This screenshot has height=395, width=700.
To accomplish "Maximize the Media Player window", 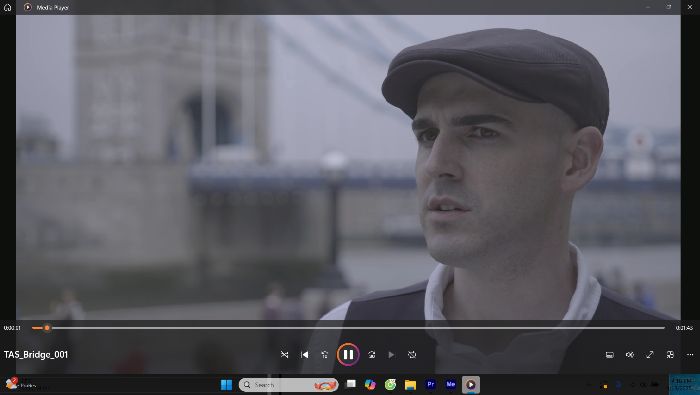I will 669,7.
